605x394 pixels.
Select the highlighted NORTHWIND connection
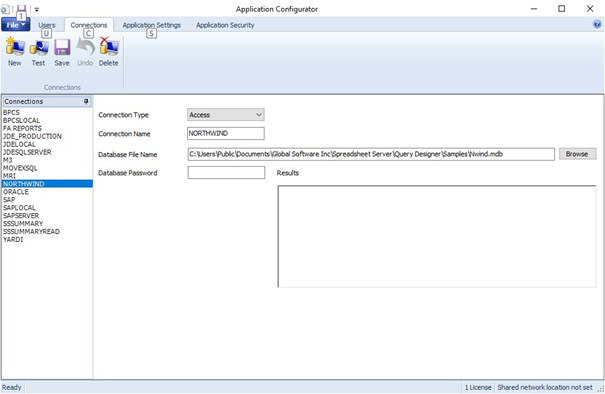[x=47, y=184]
